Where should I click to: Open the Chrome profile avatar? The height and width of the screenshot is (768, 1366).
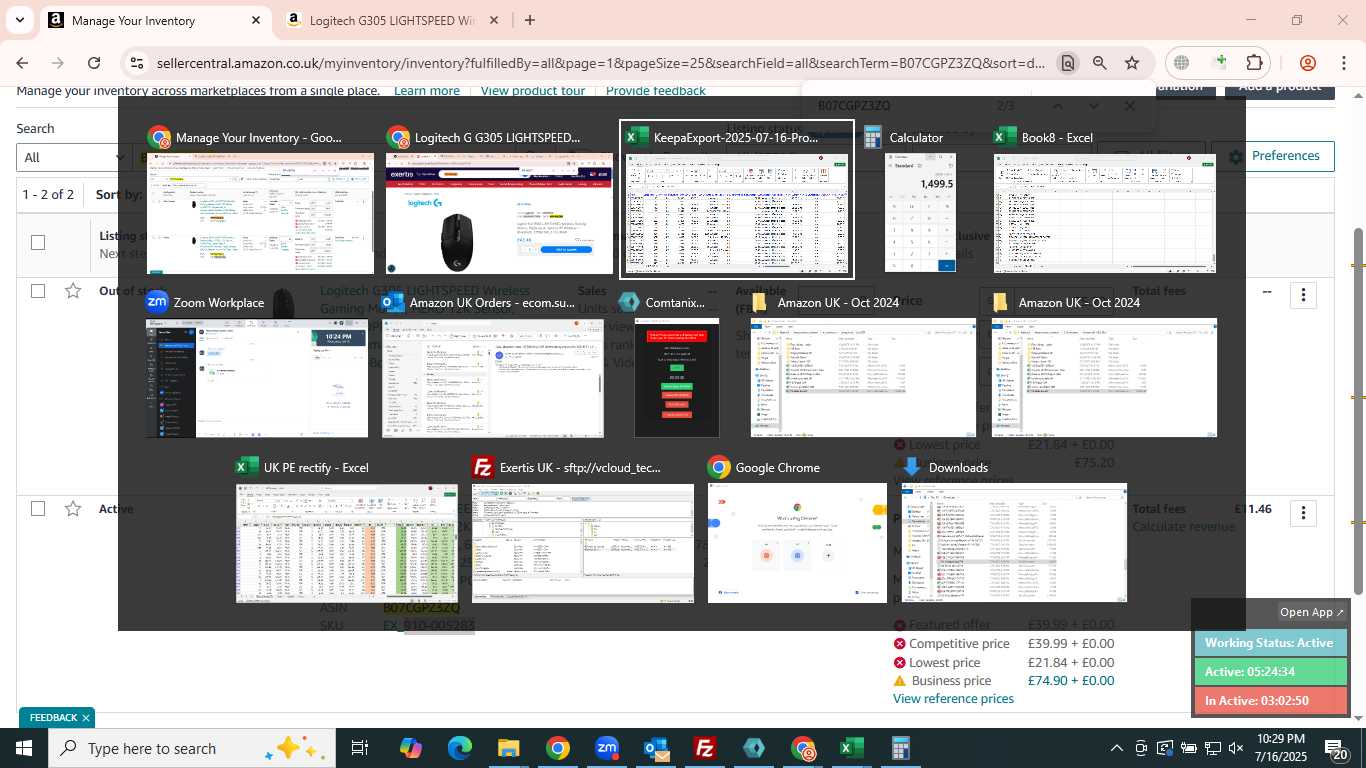[1307, 63]
